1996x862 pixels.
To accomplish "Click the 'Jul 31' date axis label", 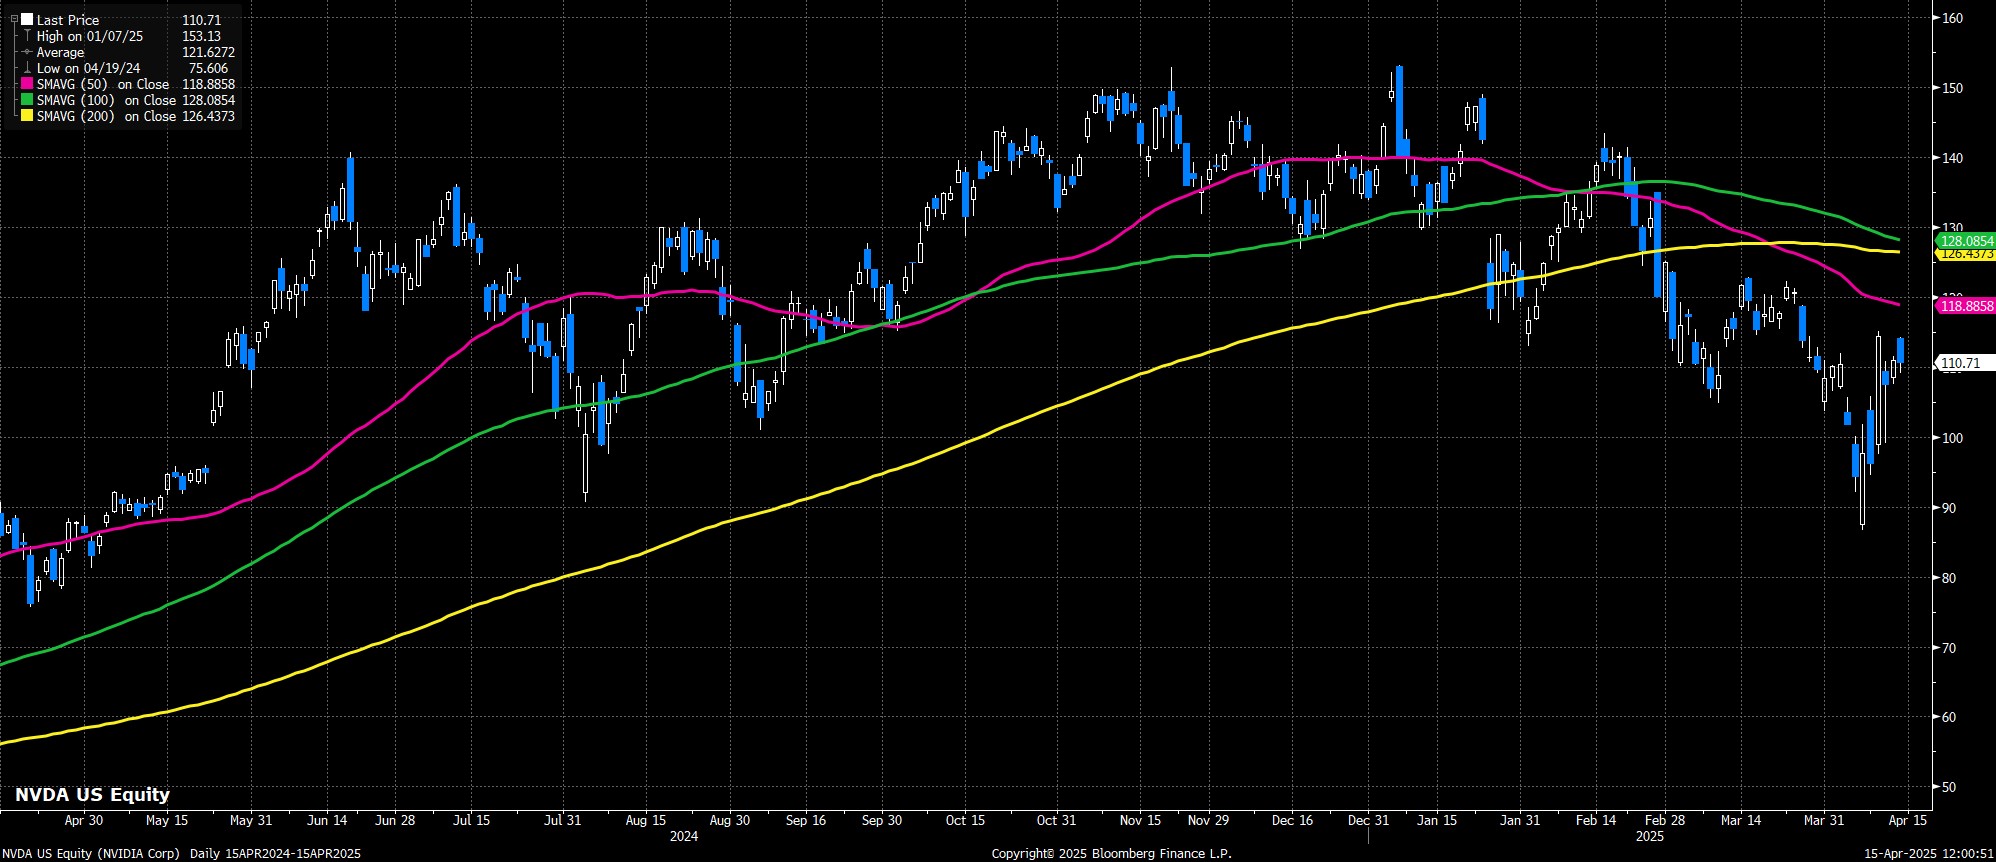I will click(562, 820).
